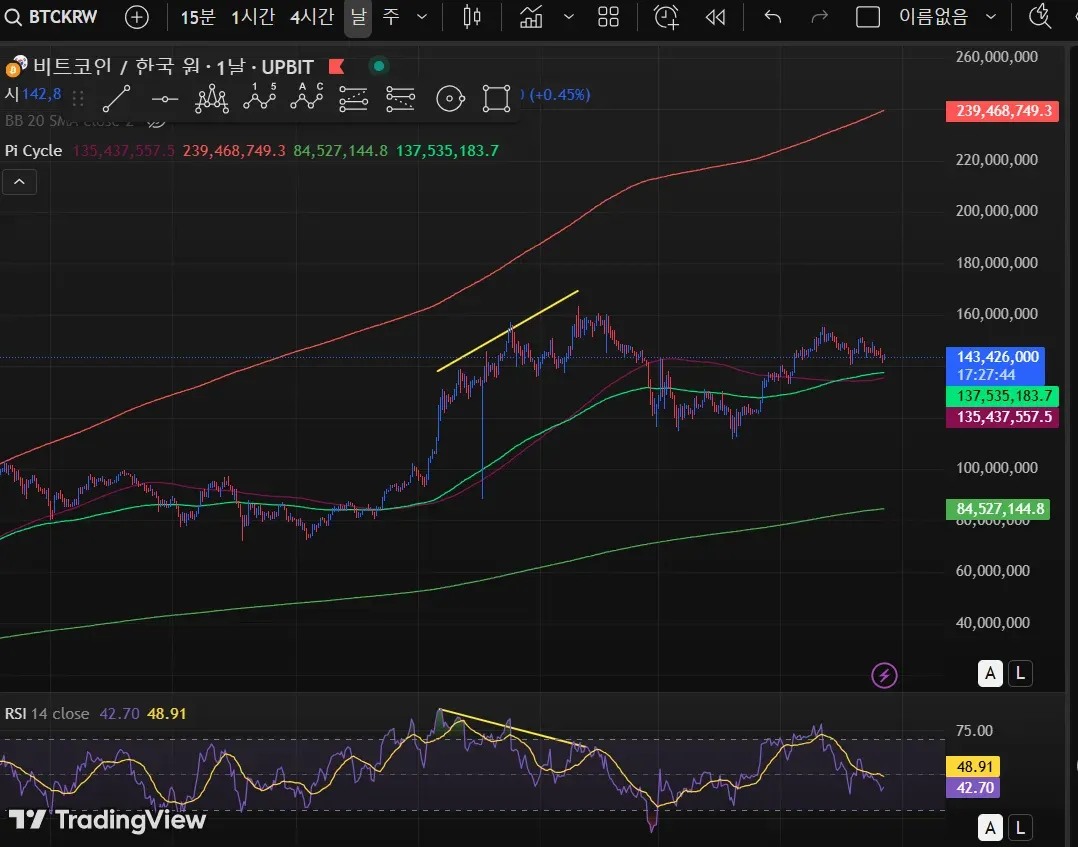Open the indicators icon
Screen dimensions: 1078x847
pos(531,16)
